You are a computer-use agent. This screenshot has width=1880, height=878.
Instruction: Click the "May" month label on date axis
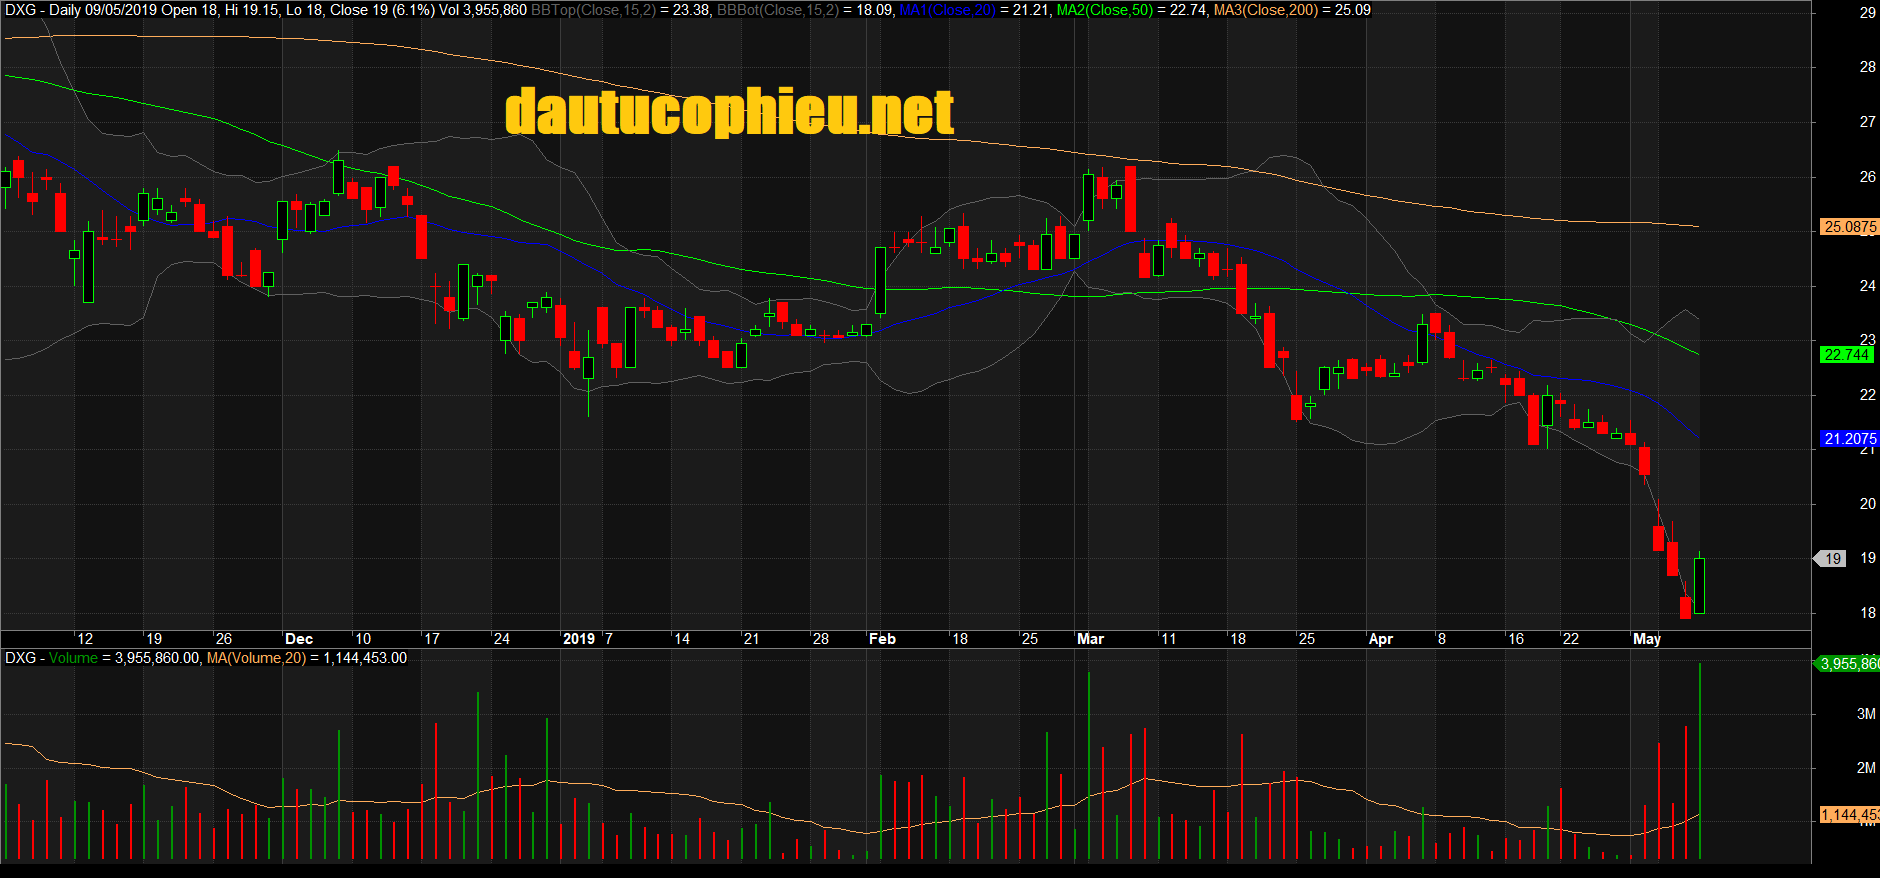1647,639
